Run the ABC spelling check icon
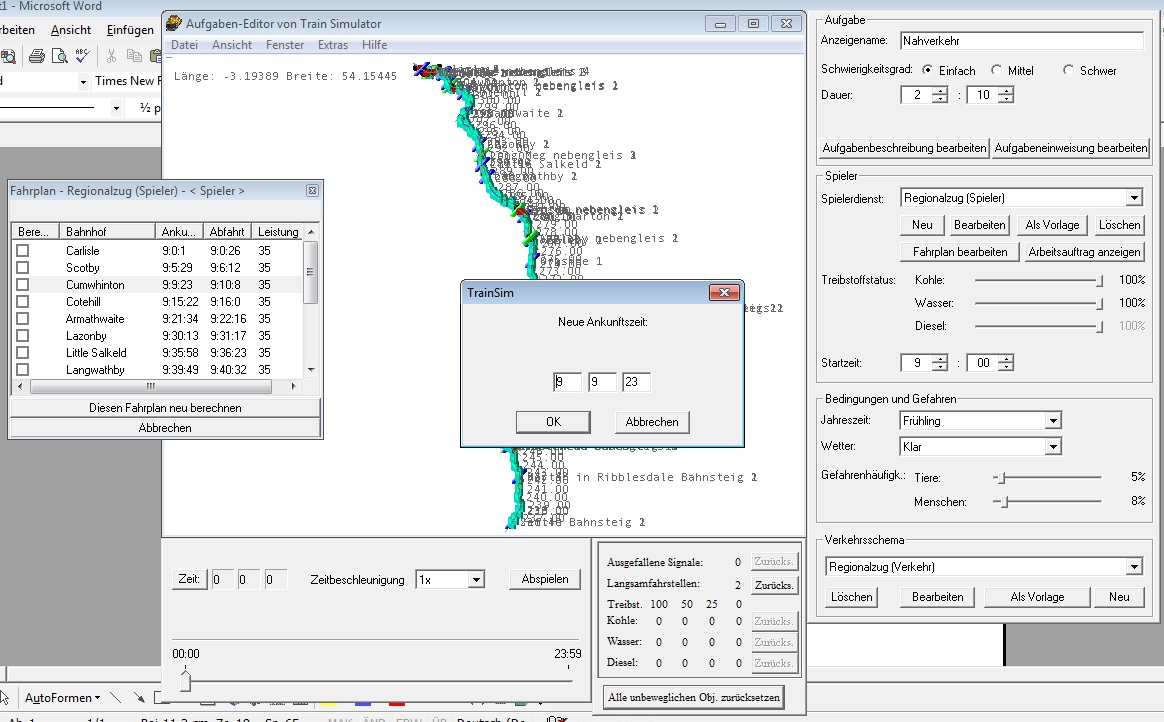Screen dimensions: 1164x722 [84, 56]
